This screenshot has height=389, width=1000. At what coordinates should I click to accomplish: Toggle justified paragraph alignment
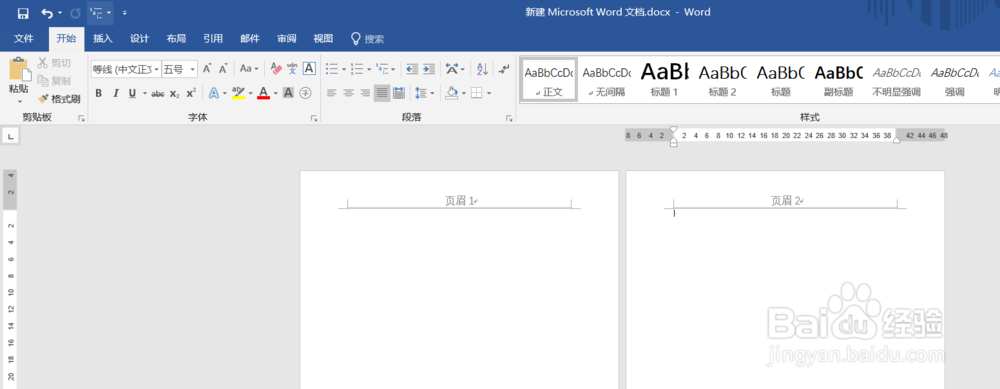381,93
